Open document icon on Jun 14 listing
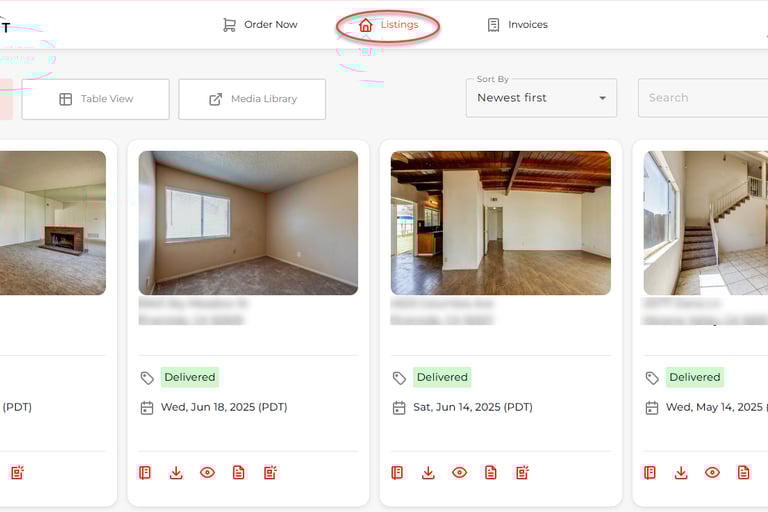This screenshot has width=768, height=512. point(491,472)
